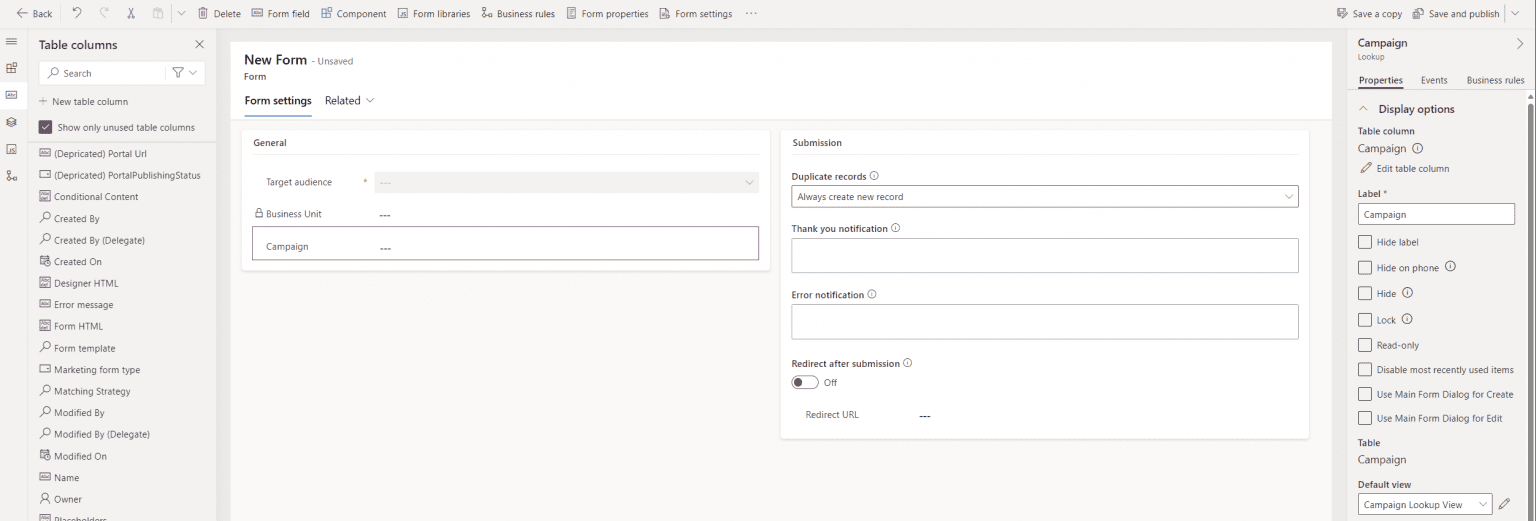This screenshot has height=521, width=1536.
Task: Click the Redirect after submission info icon
Action: (x=907, y=363)
